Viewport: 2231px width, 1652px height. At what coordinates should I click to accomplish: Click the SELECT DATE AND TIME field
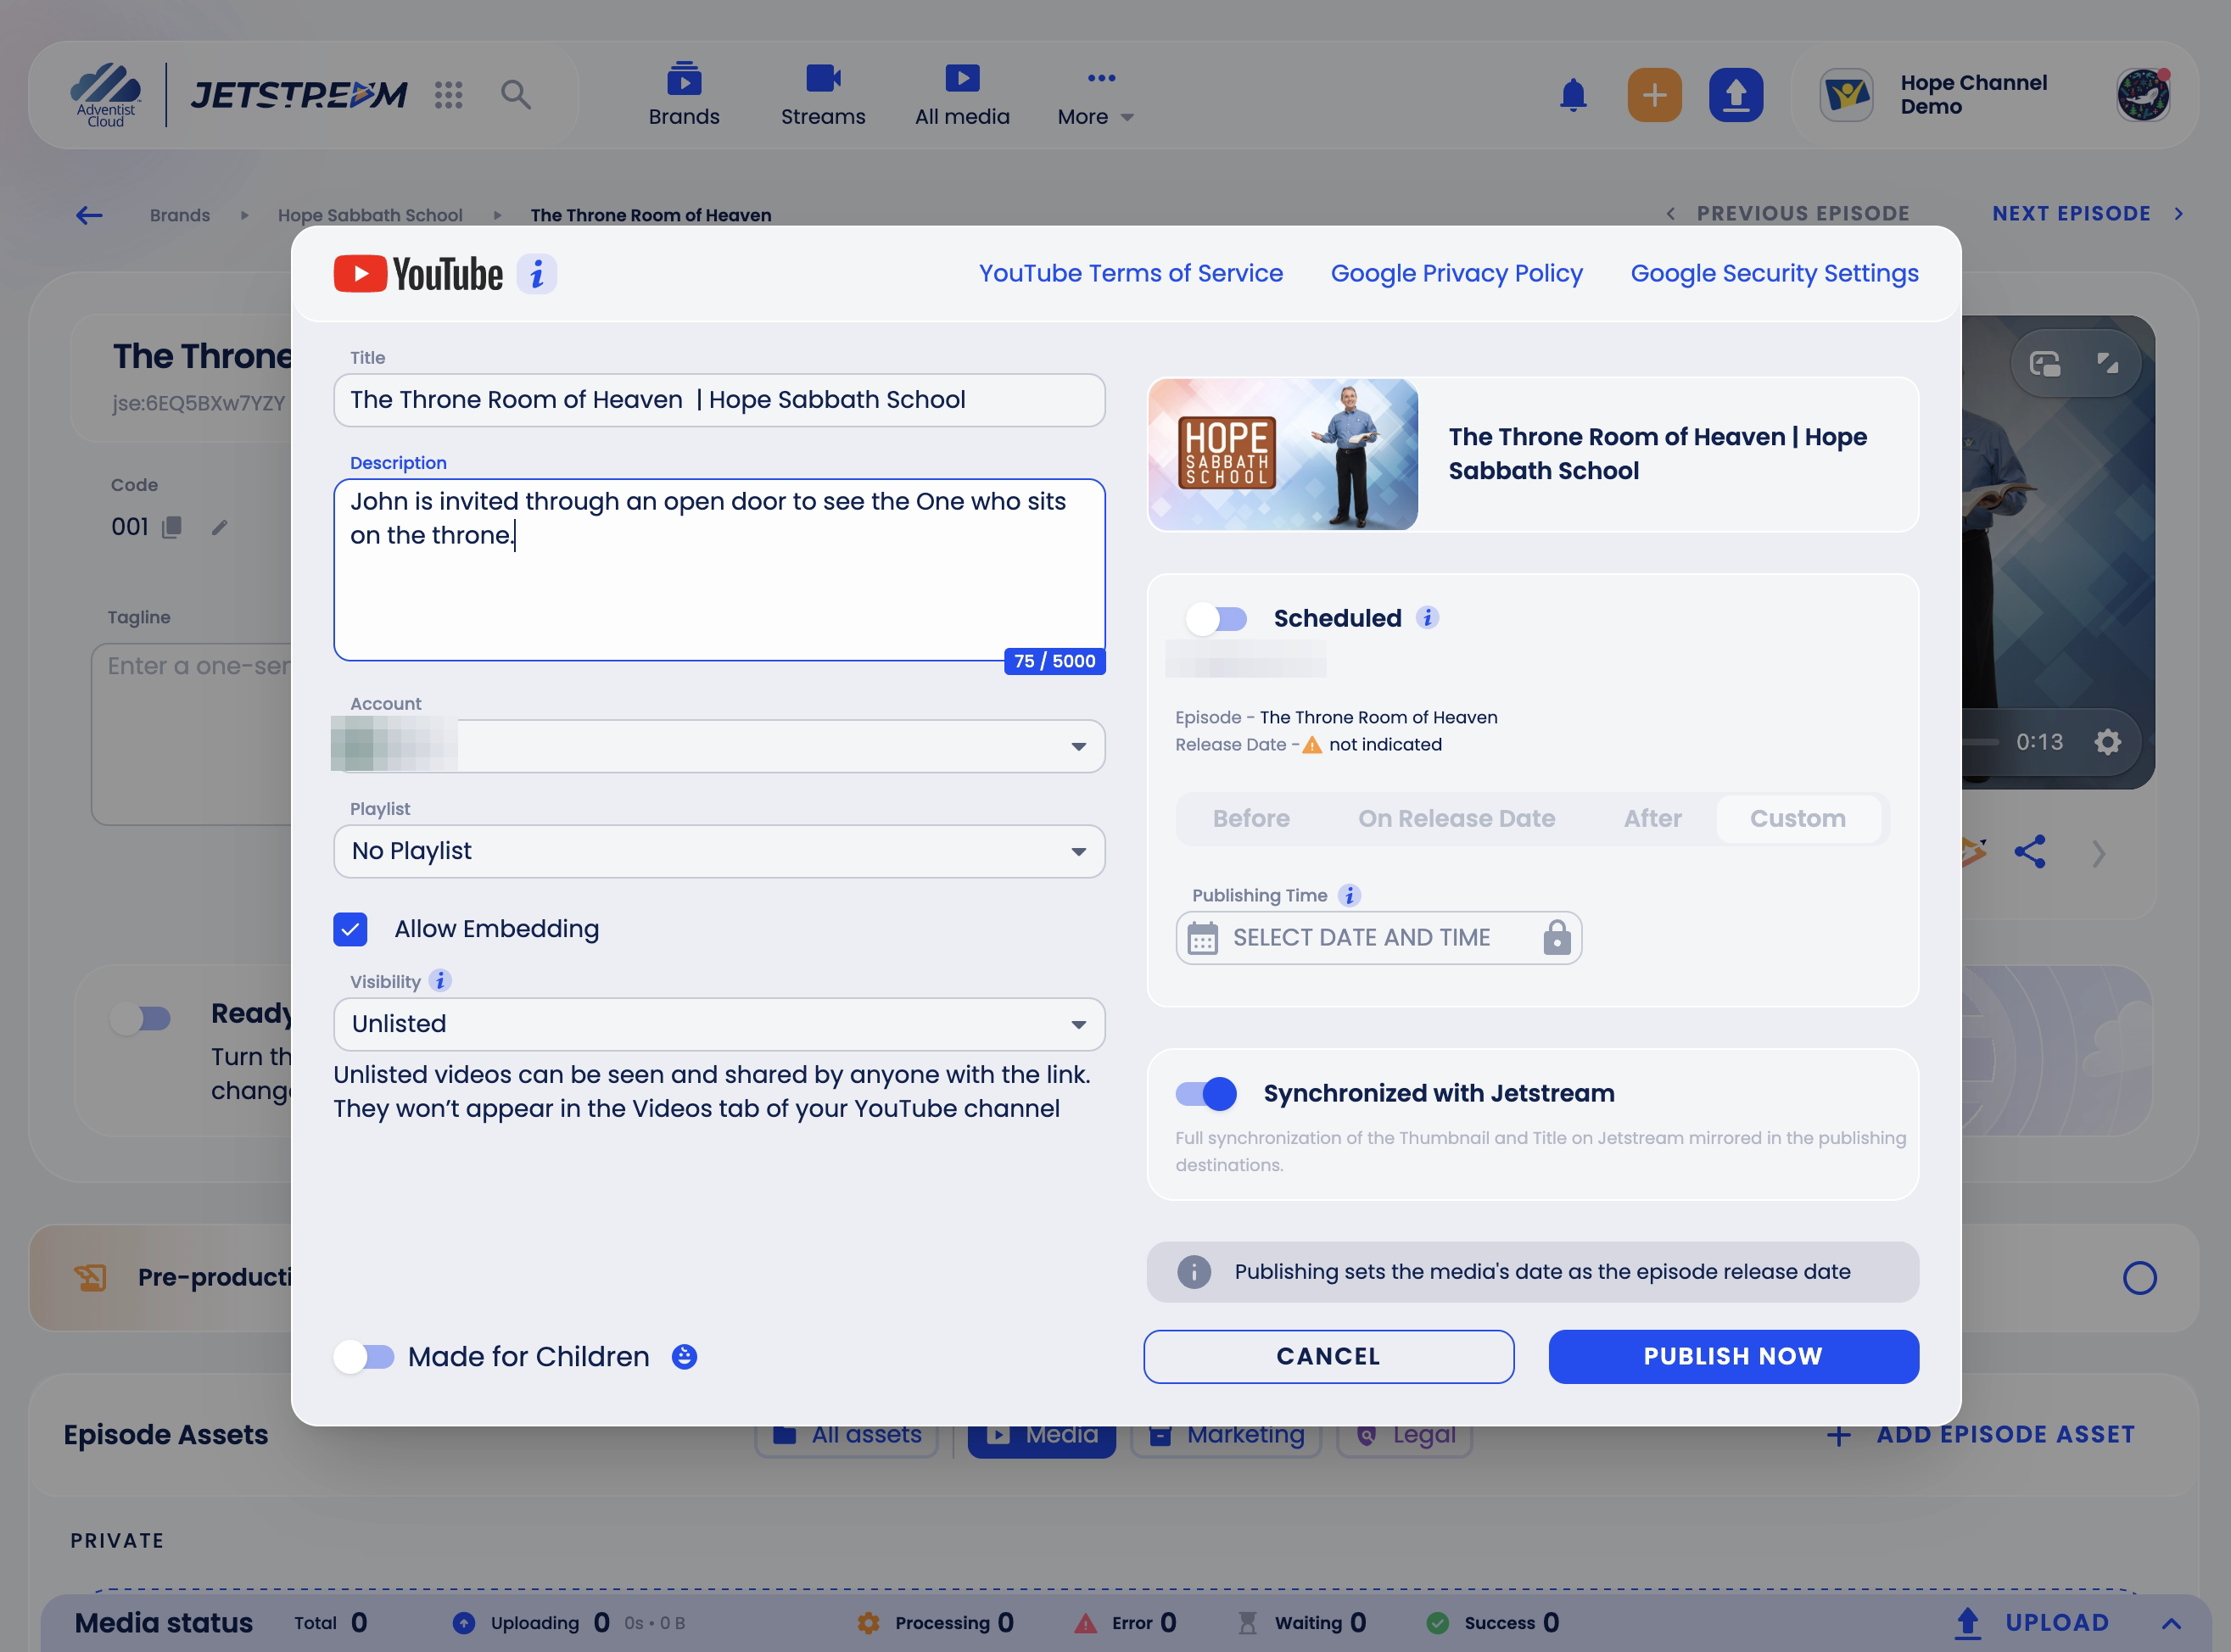coord(1378,938)
